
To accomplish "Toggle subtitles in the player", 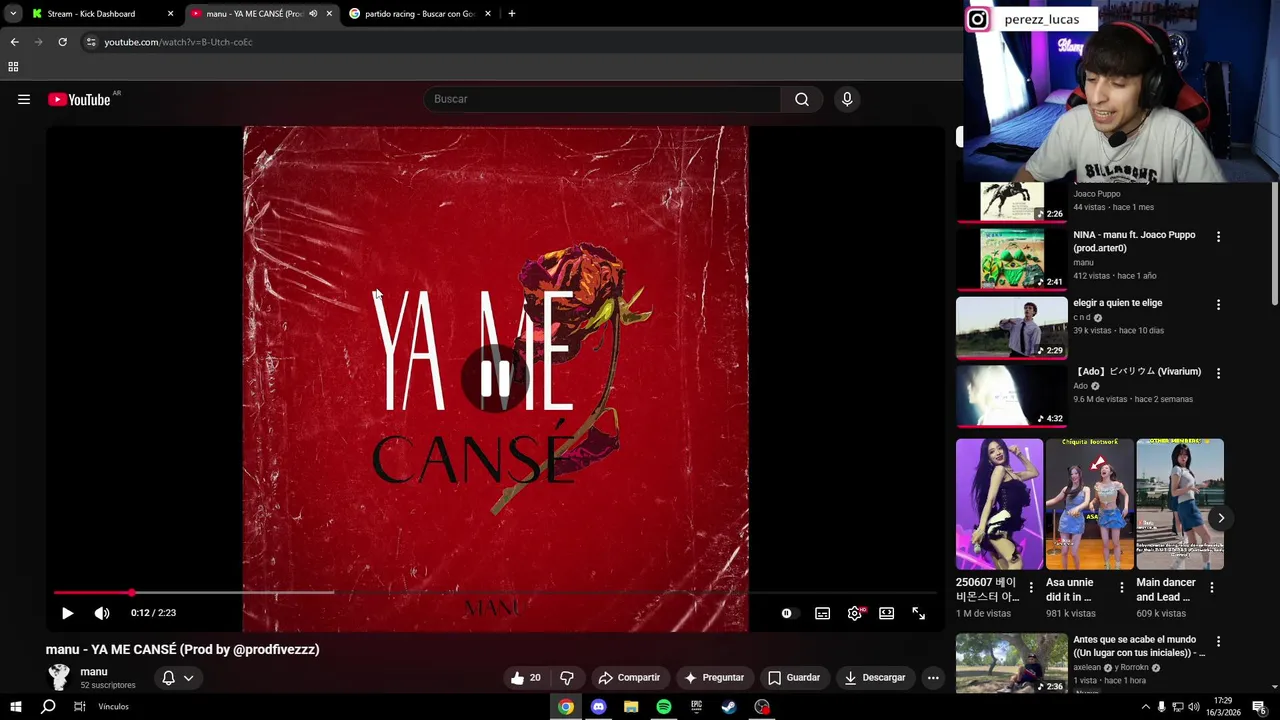I will [822, 613].
